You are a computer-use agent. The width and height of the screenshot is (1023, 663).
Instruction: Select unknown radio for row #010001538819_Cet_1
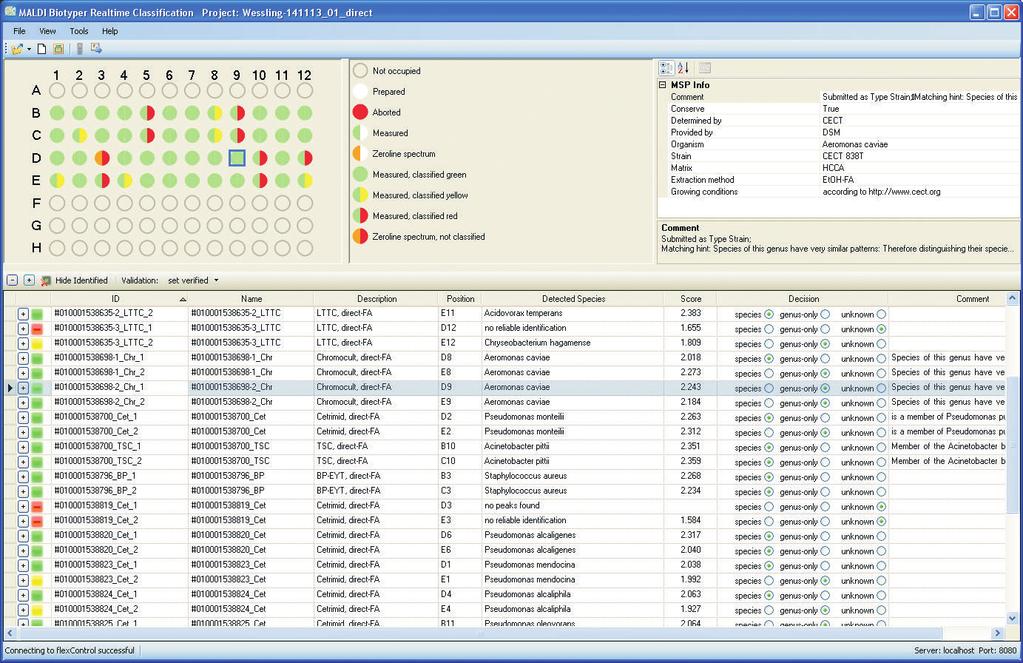[x=881, y=506]
